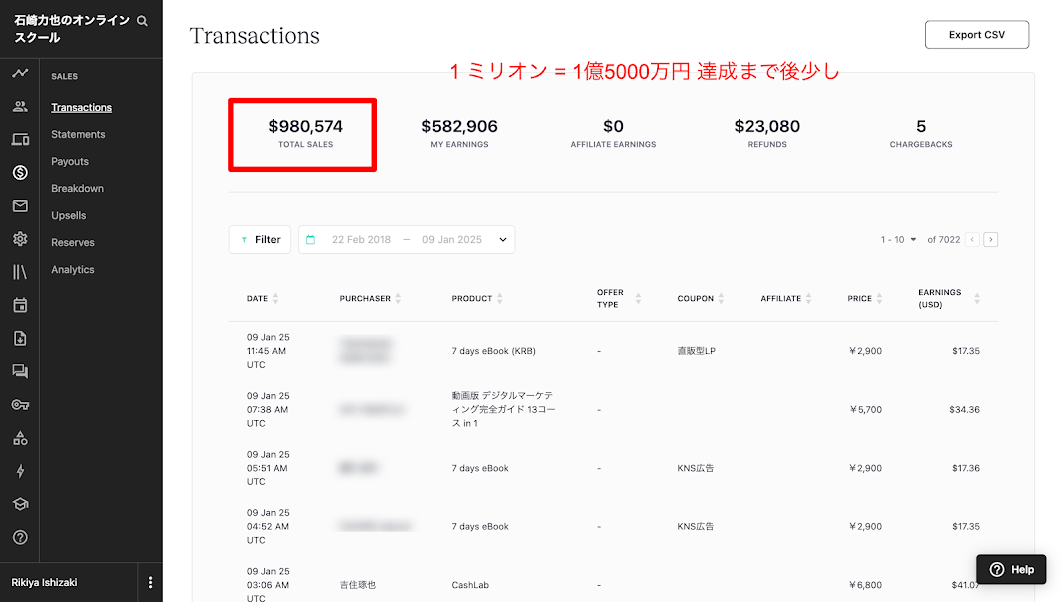Open the search magnifier in sidebar header
Screen dimensions: 1064x602
click(142, 21)
